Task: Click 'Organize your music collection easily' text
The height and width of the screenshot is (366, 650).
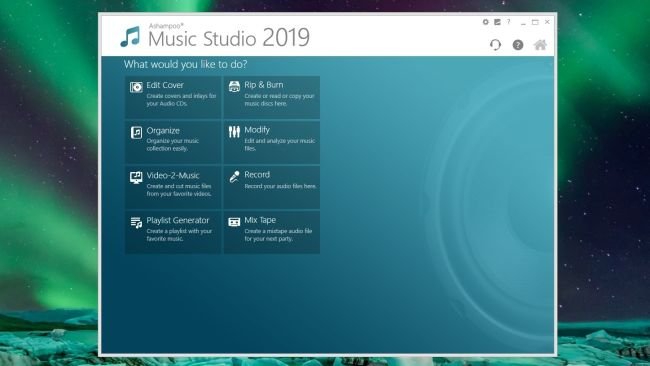Action: point(172,145)
